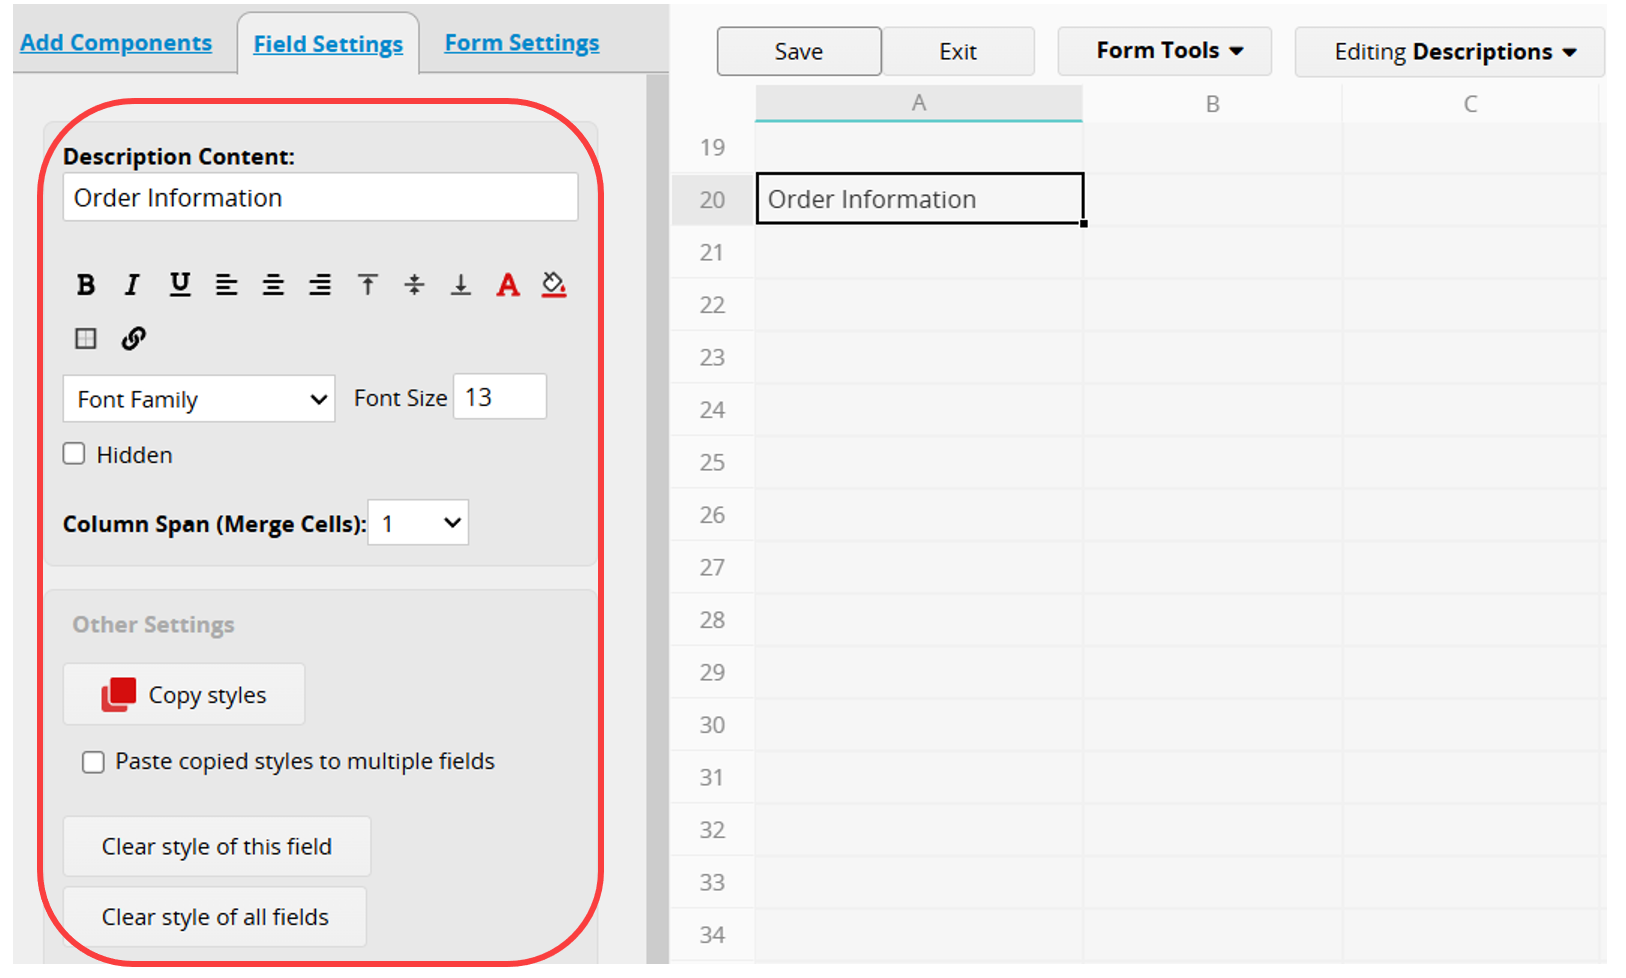Screen dimensions: 1626x978
Task: Set vertical align to middle
Action: (414, 285)
